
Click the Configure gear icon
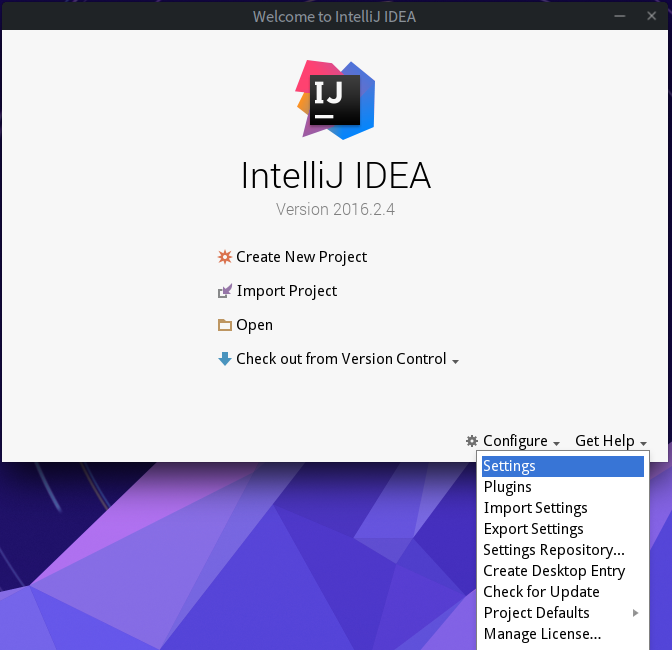point(472,440)
